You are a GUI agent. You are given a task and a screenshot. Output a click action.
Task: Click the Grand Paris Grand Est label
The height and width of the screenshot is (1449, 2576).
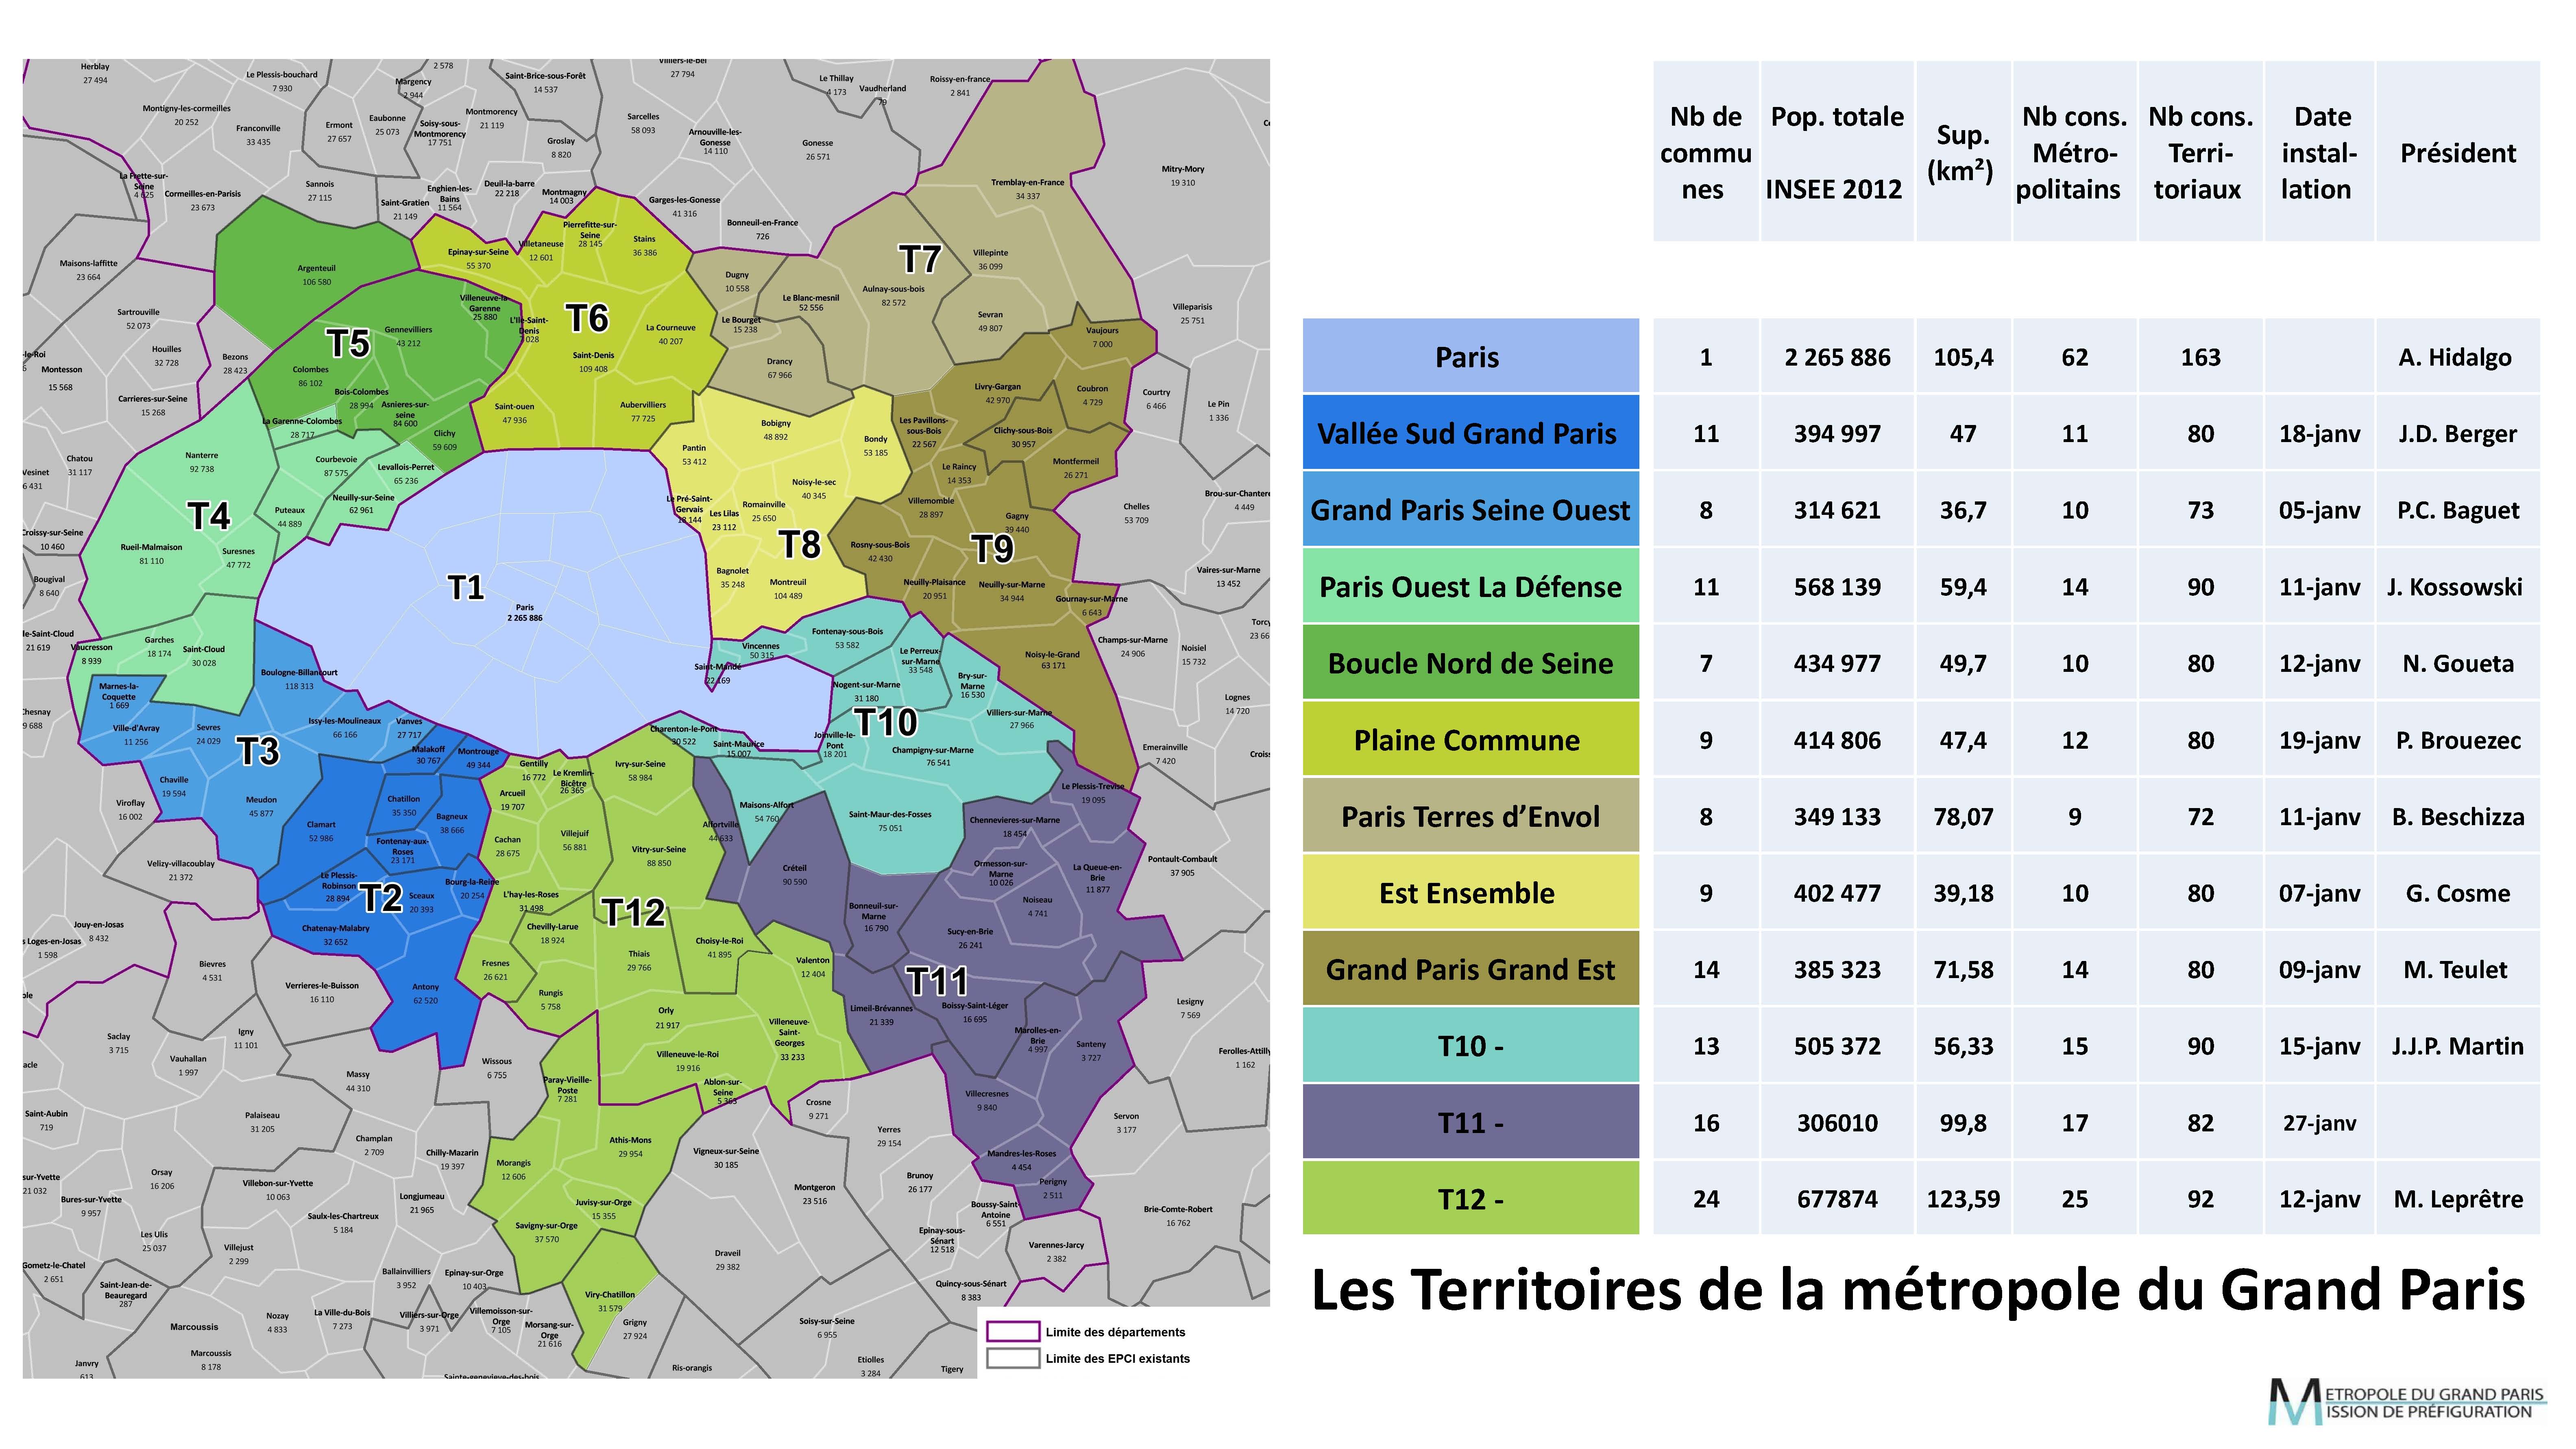[1470, 970]
